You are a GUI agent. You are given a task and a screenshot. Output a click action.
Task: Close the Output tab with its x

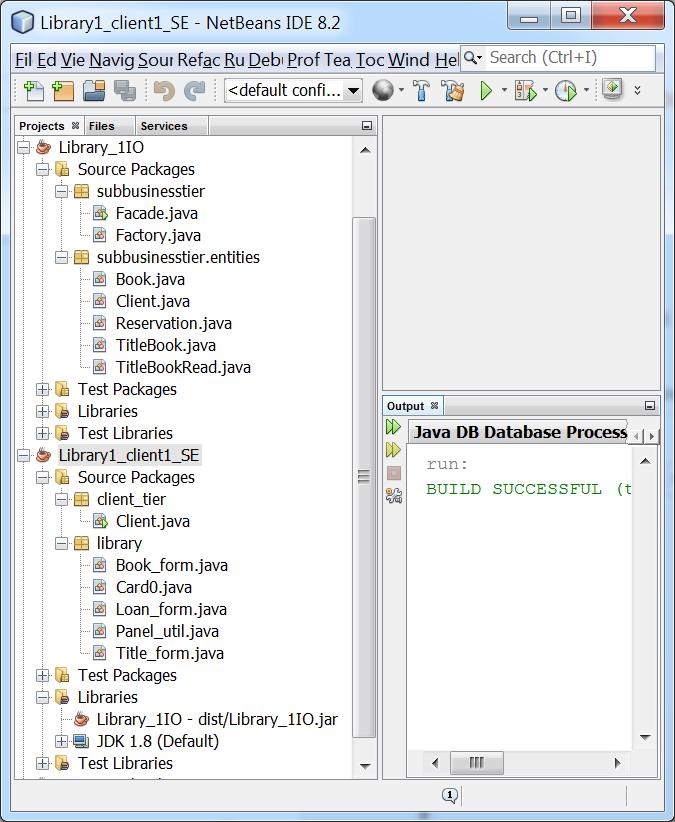pyautogui.click(x=434, y=405)
